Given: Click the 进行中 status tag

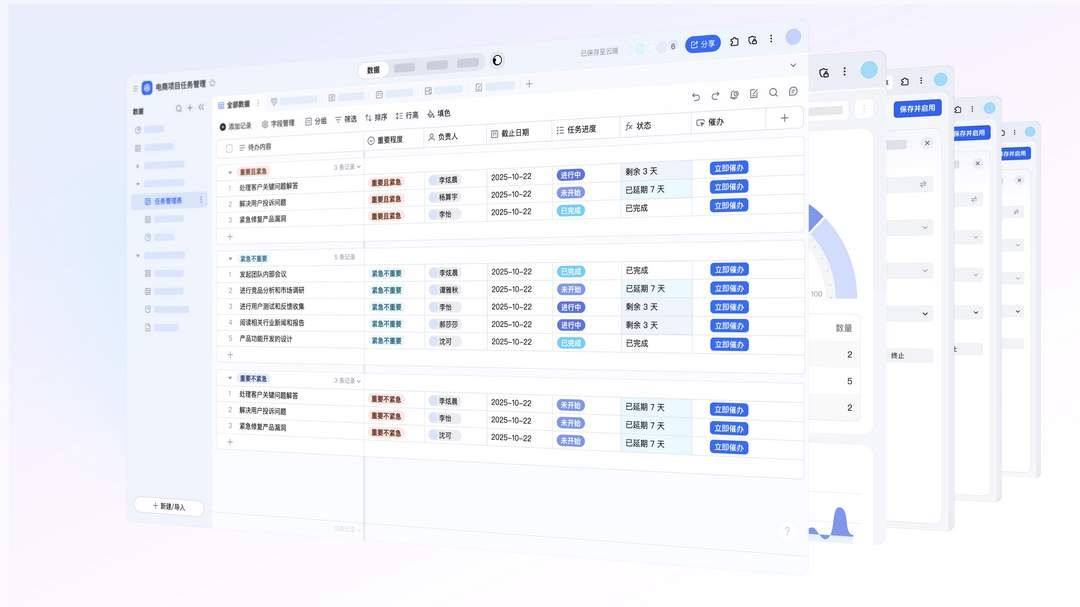Looking at the screenshot, I should pos(570,173).
